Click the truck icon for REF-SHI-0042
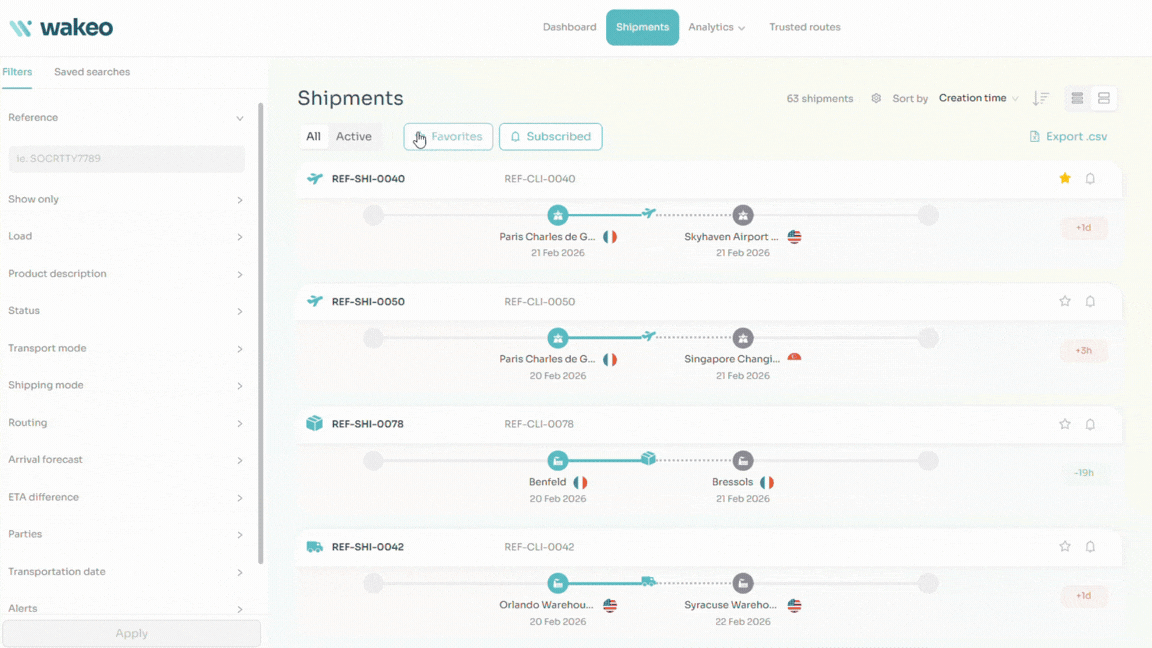The width and height of the screenshot is (1152, 648). click(x=315, y=547)
